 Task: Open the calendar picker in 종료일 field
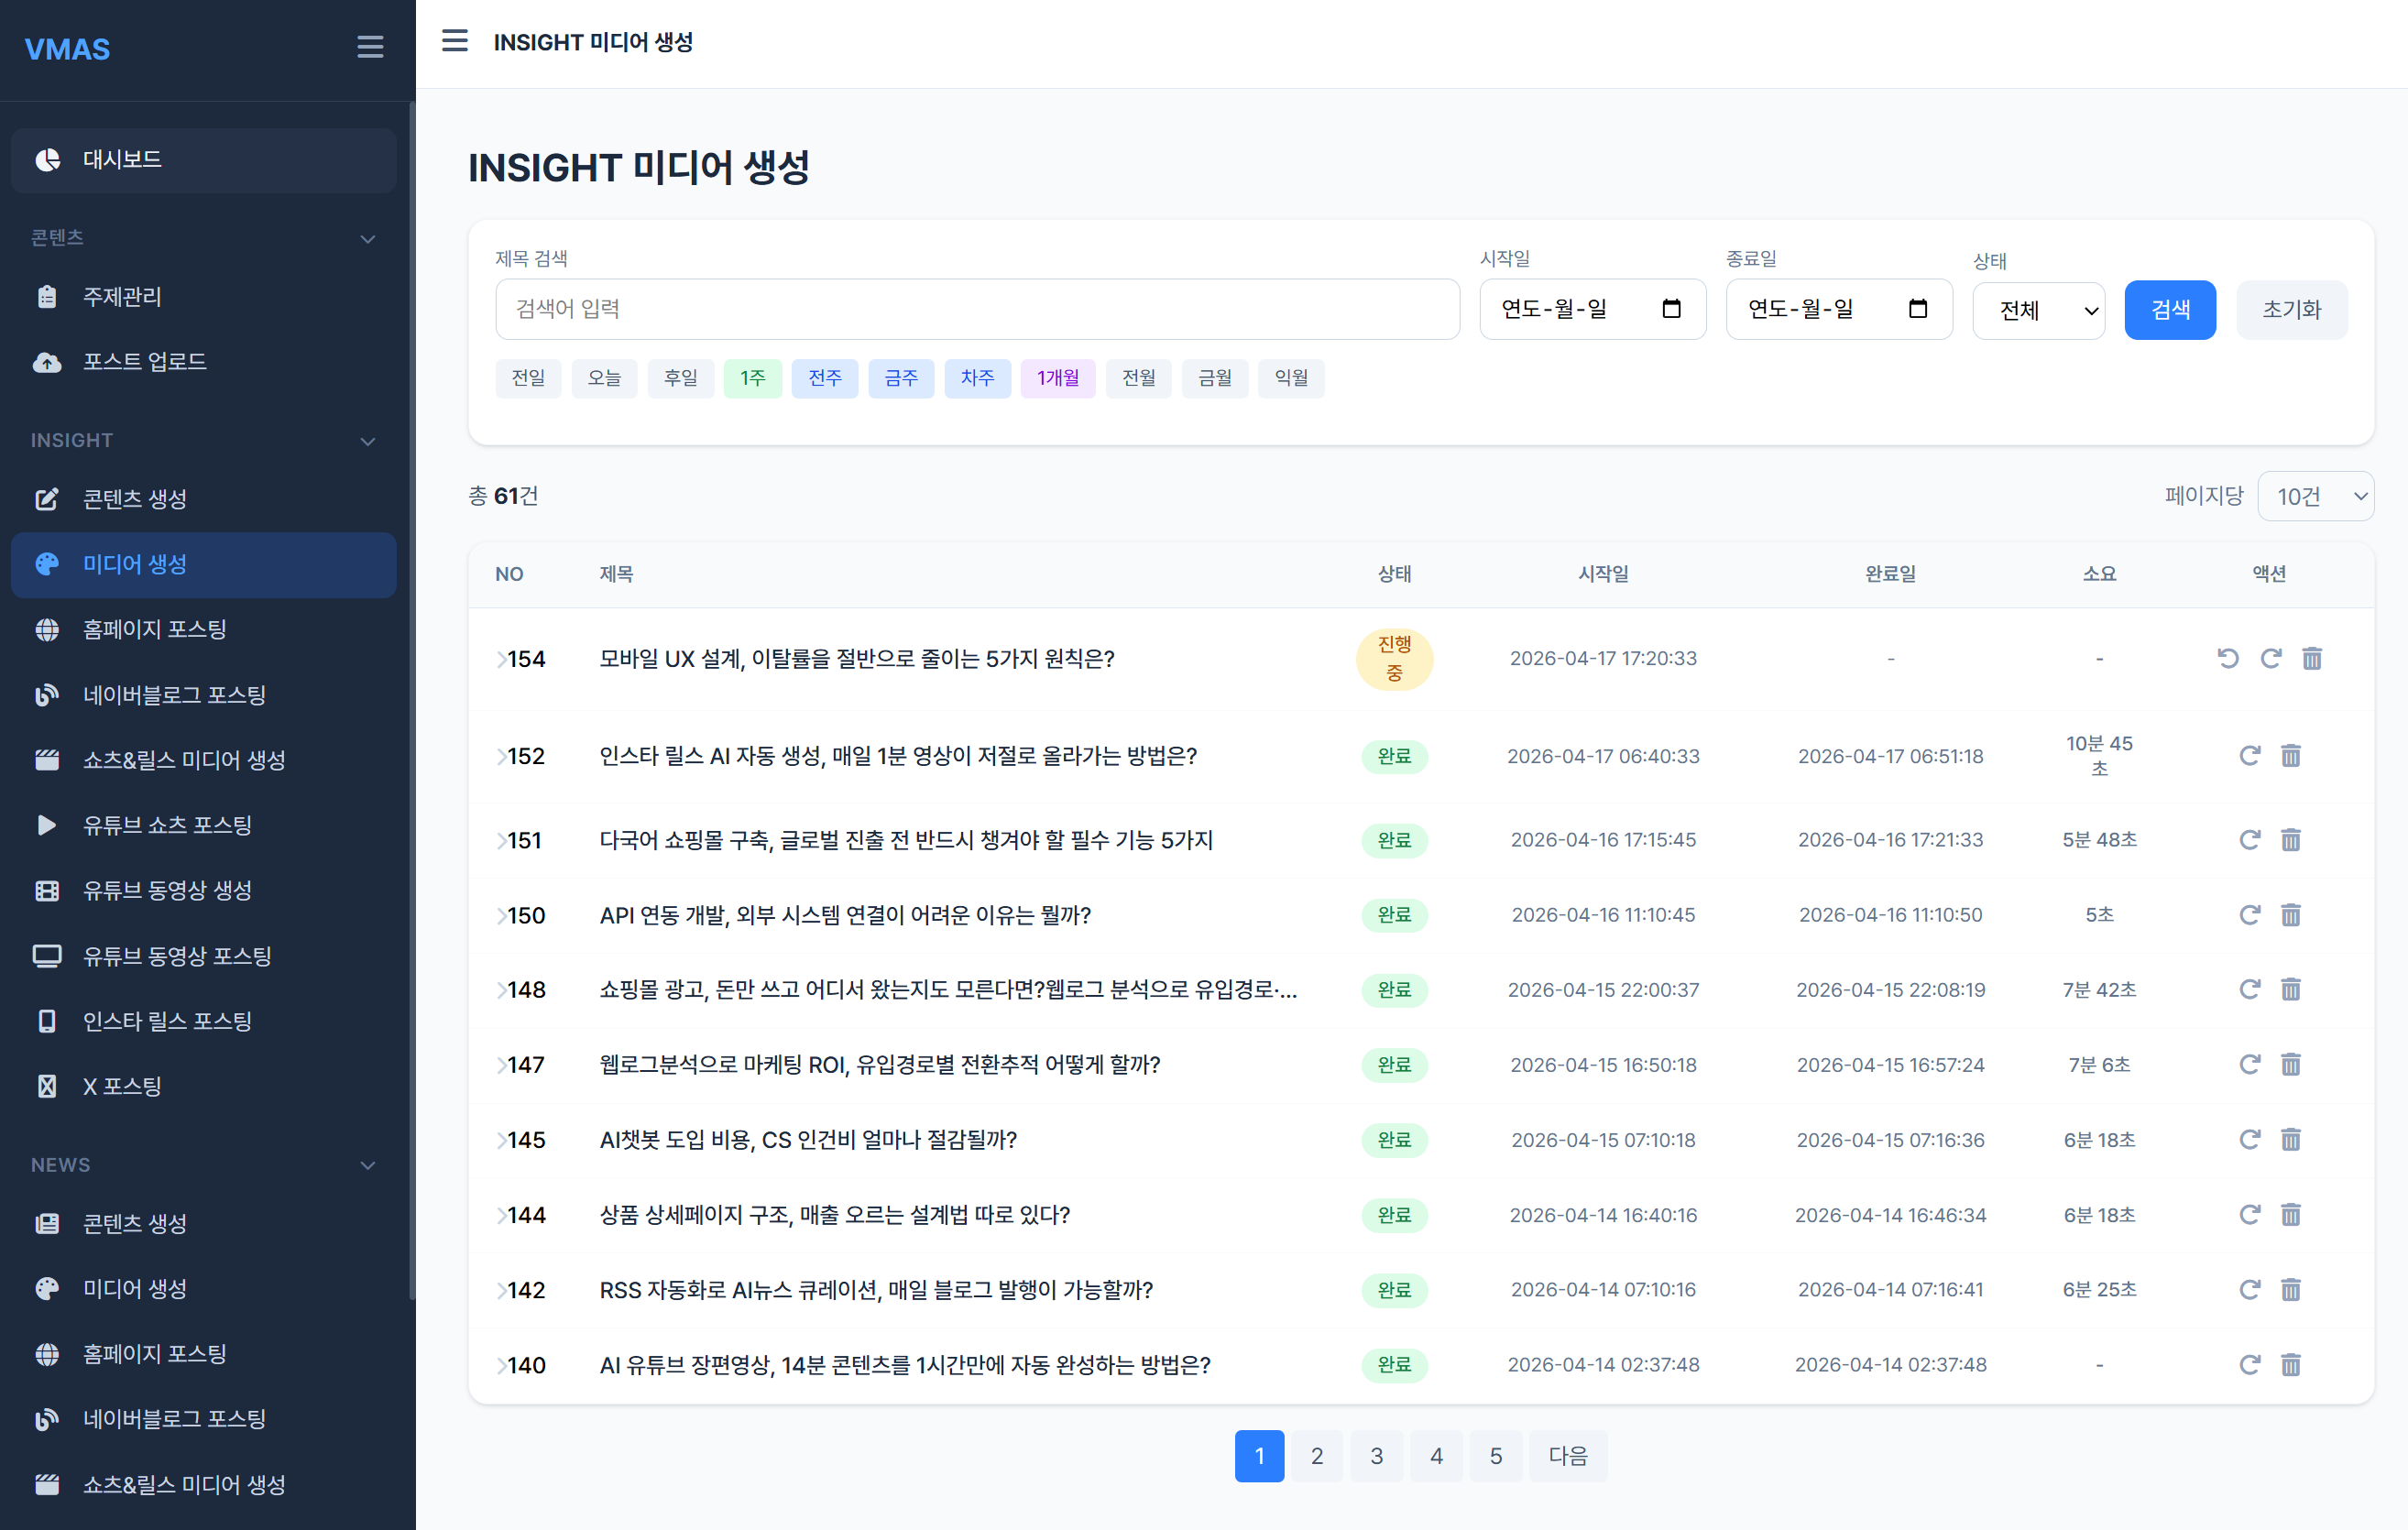coord(1917,309)
